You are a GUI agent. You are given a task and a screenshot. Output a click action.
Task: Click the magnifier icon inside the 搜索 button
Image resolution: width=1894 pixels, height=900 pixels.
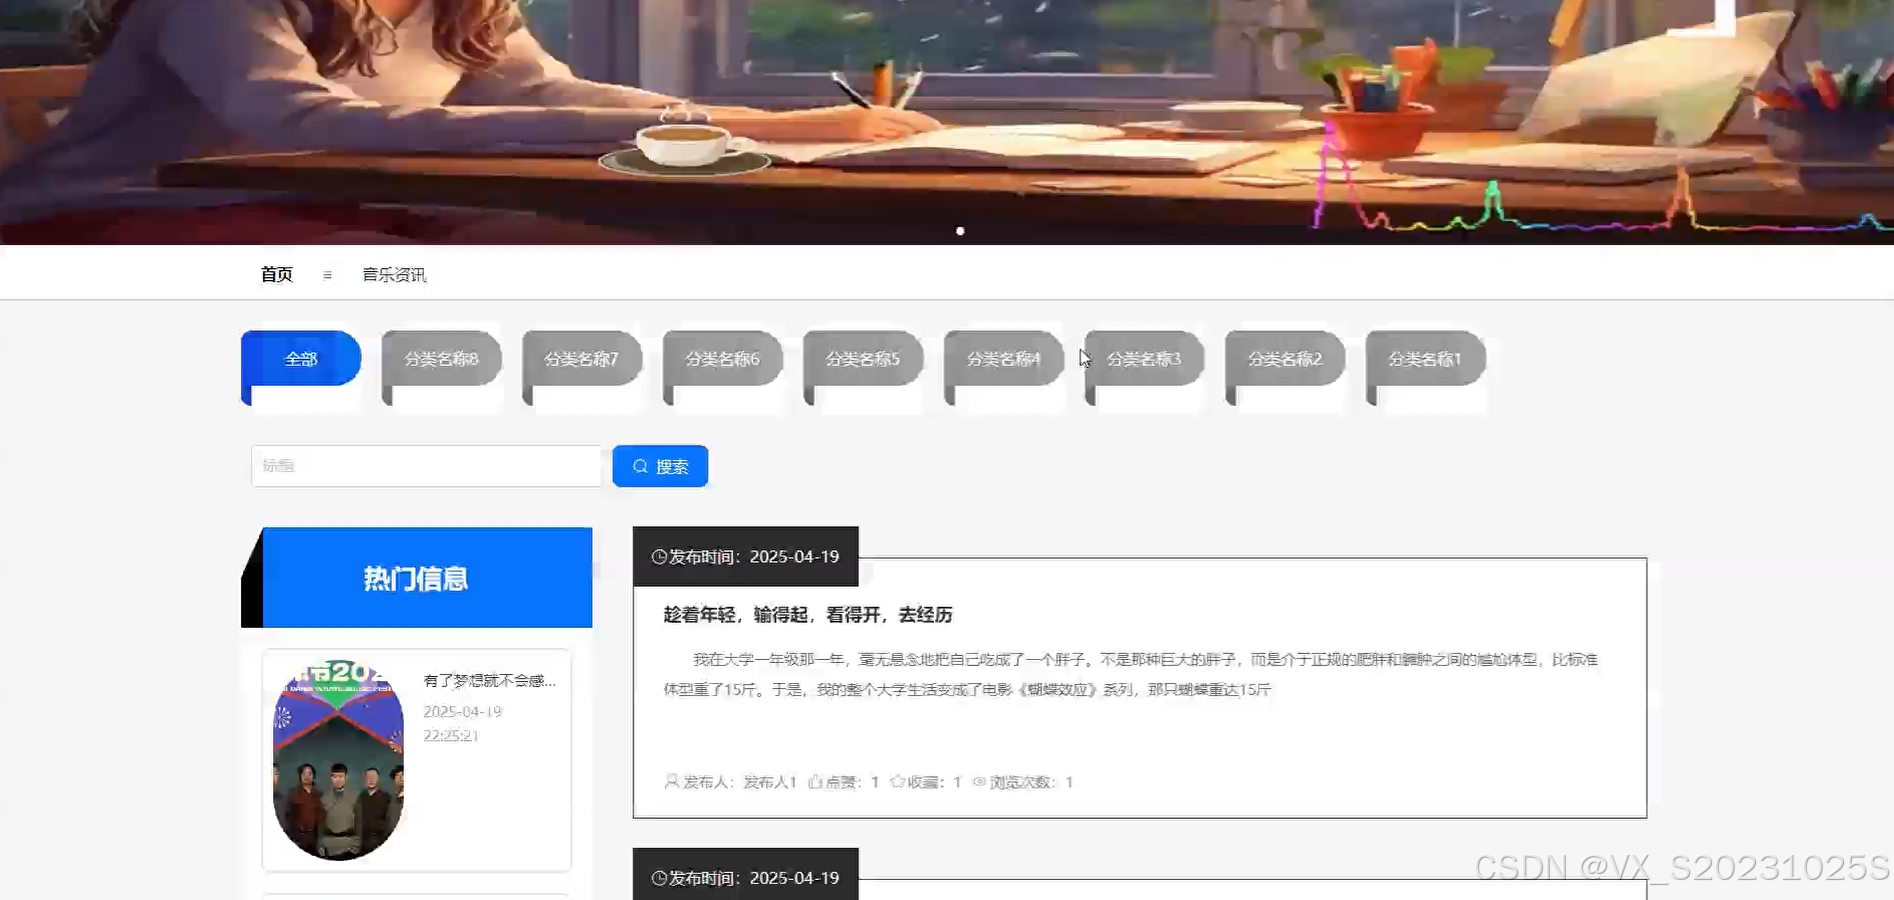(x=641, y=466)
